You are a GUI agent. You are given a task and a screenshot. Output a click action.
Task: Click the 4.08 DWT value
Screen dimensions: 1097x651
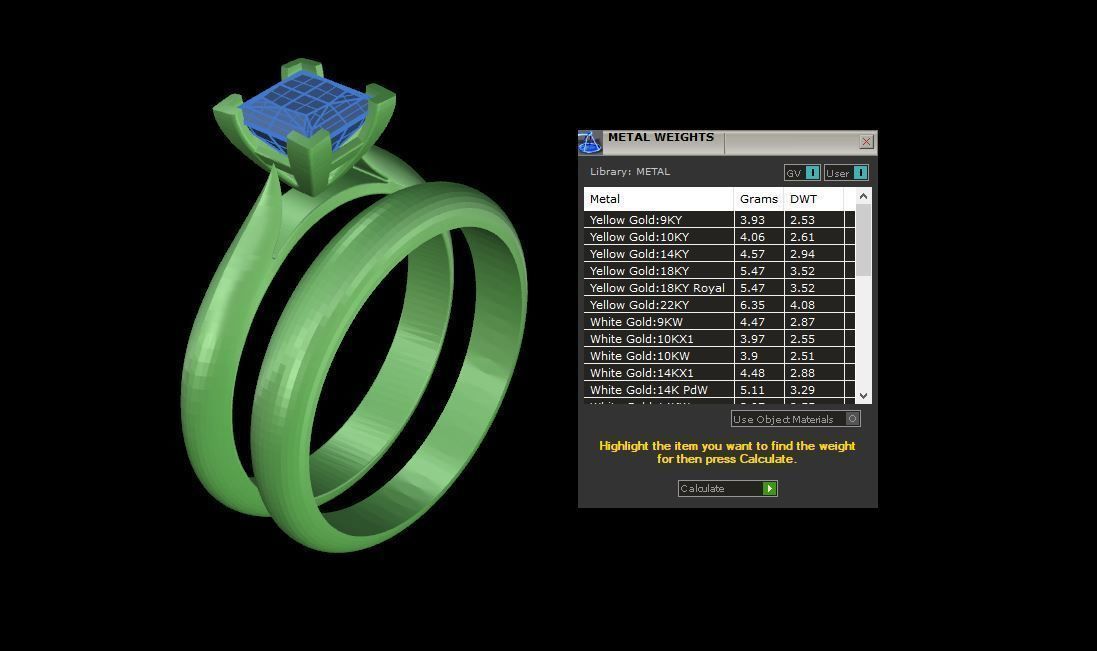802,305
